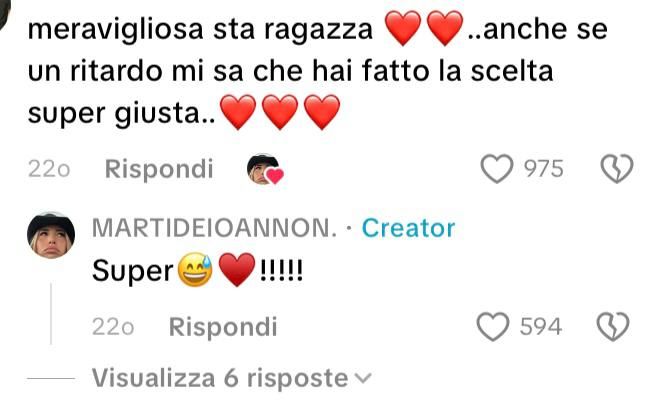Tap the partially visible commenter avatar at top
Screen dimensions: 665x400
pos(5,13)
